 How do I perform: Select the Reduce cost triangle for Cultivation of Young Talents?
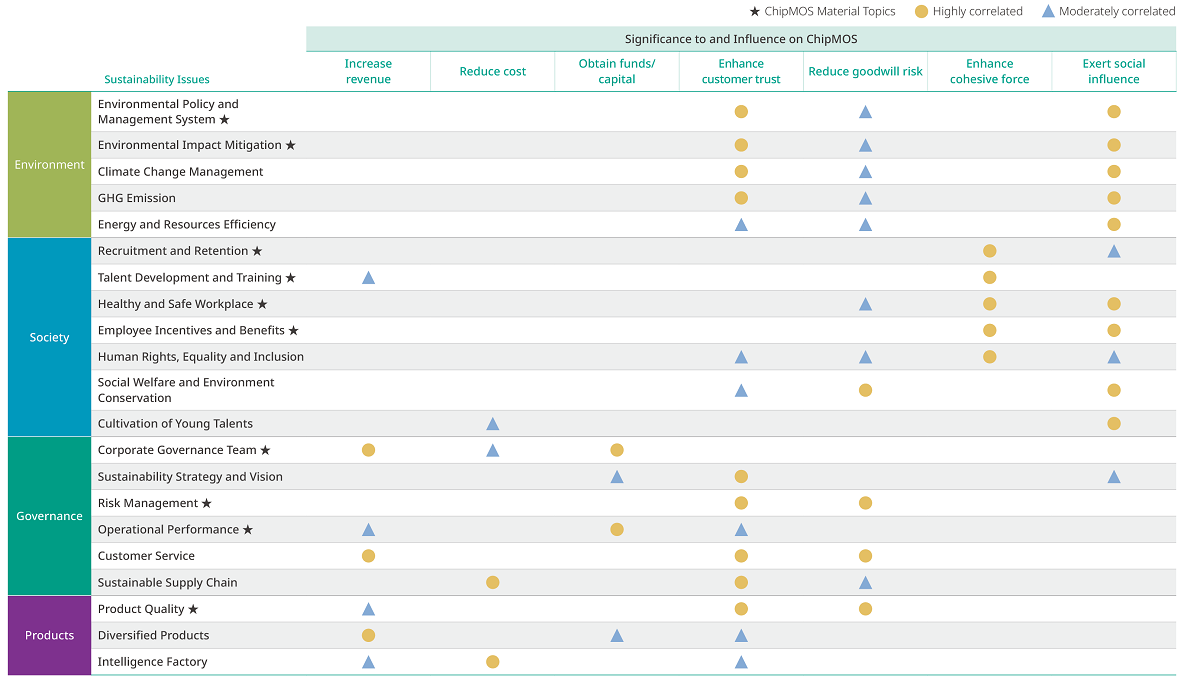(492, 423)
